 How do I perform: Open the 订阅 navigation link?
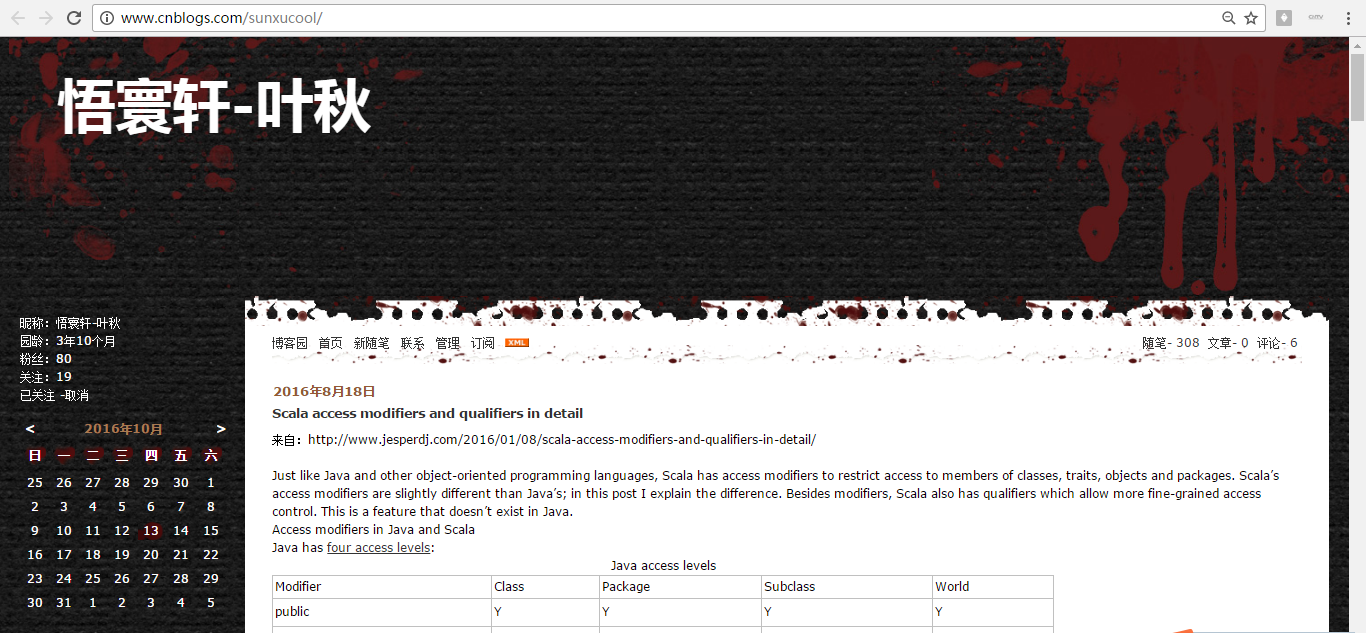483,343
